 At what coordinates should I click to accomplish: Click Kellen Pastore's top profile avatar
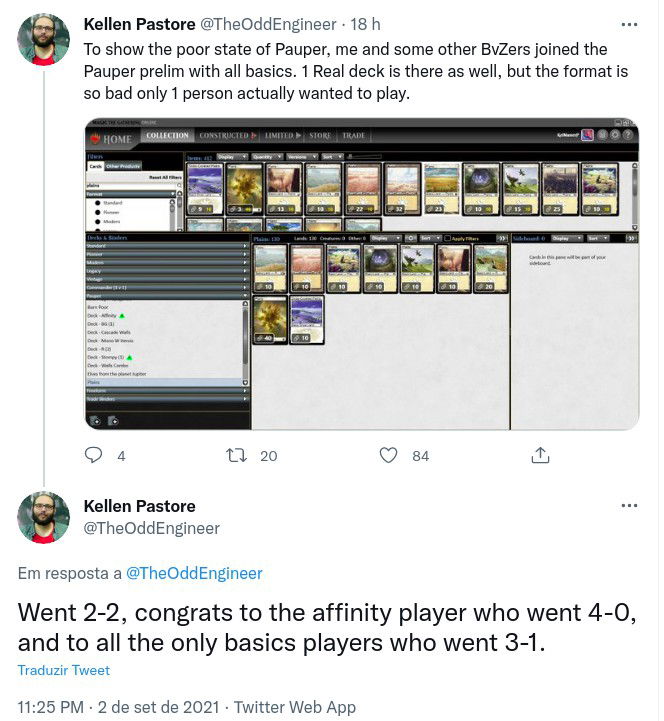44,39
